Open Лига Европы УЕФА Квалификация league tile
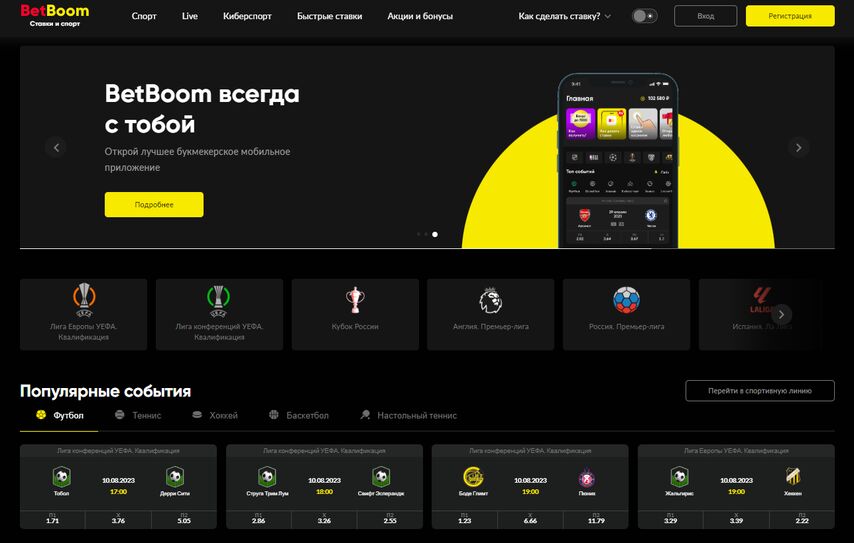 [x=83, y=314]
